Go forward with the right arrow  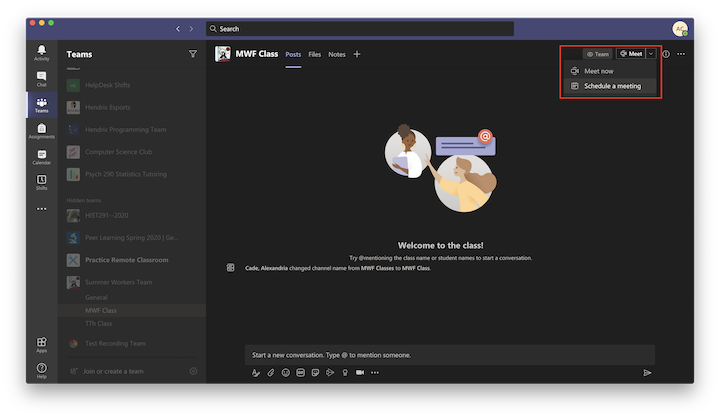pyautogui.click(x=191, y=29)
